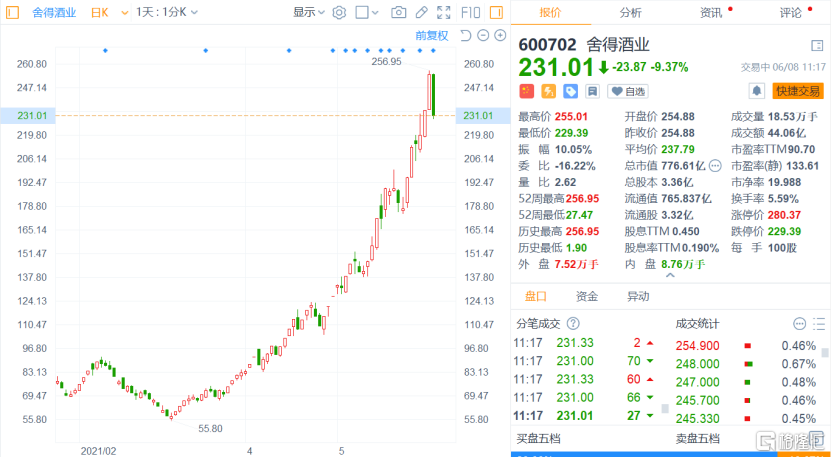Click the 55.80 low price annotation

(x=210, y=428)
